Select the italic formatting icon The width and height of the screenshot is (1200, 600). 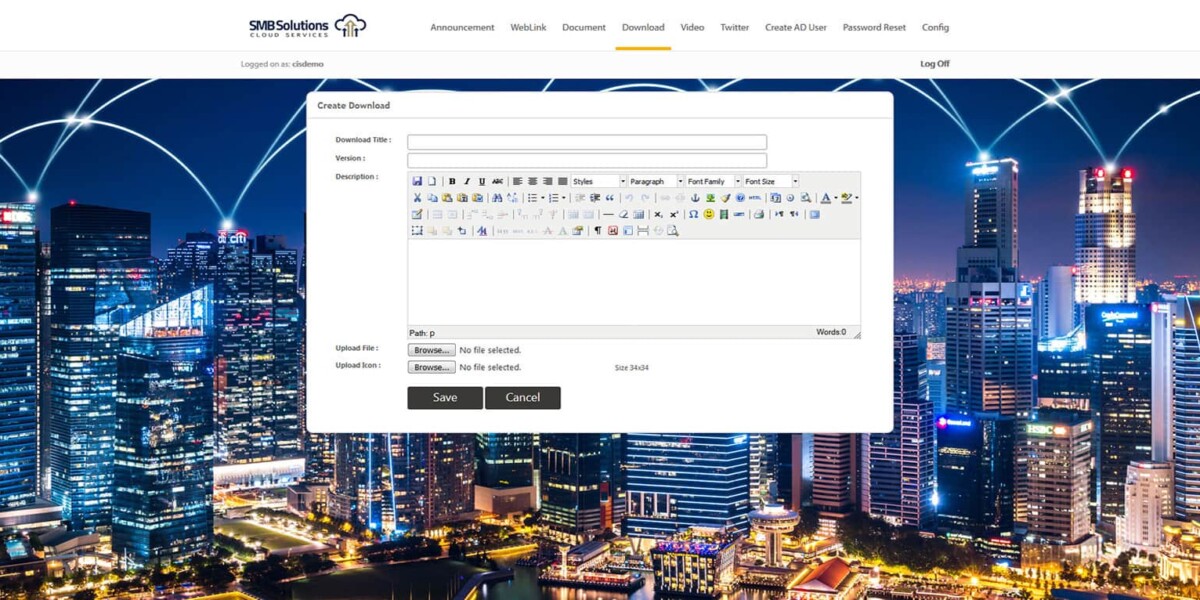466,181
